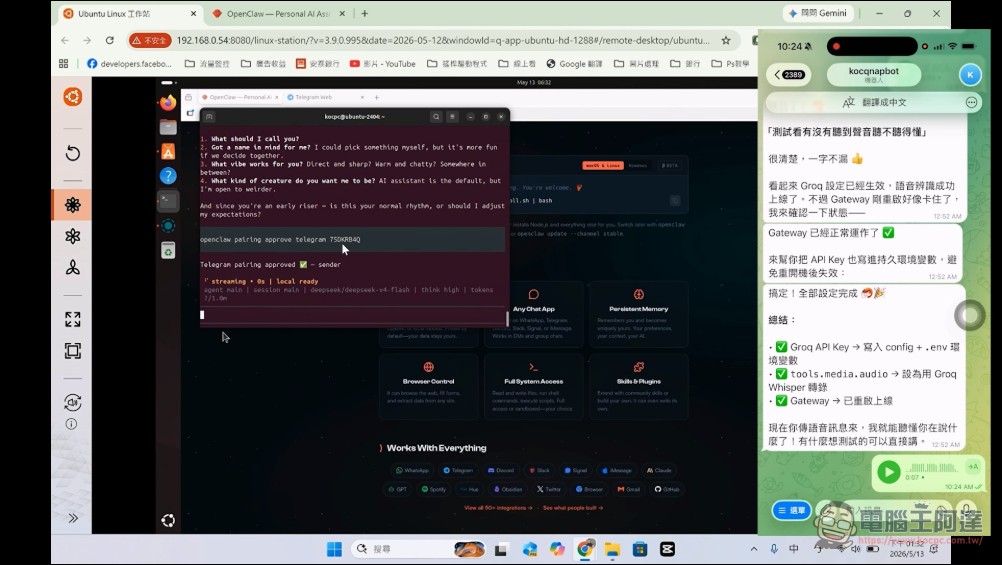1002x565 pixels.
Task: Open the kocqnapbot chat header
Action: [874, 74]
